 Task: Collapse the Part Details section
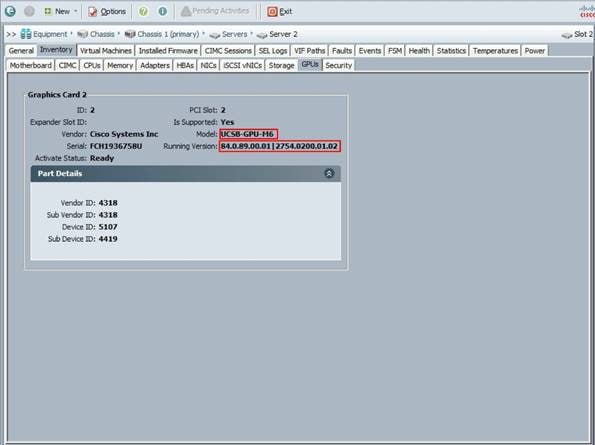[x=329, y=173]
